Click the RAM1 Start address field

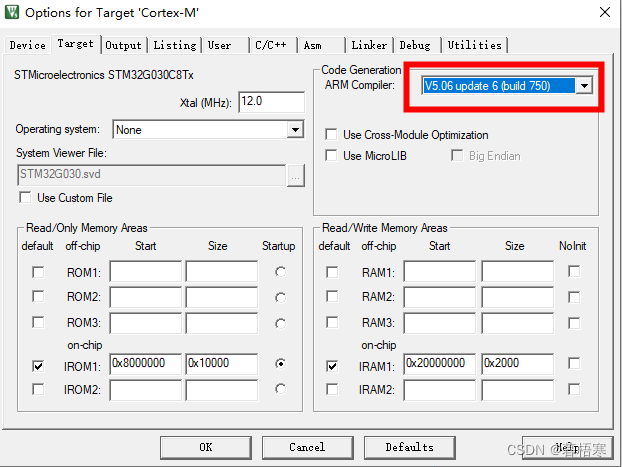coord(440,271)
